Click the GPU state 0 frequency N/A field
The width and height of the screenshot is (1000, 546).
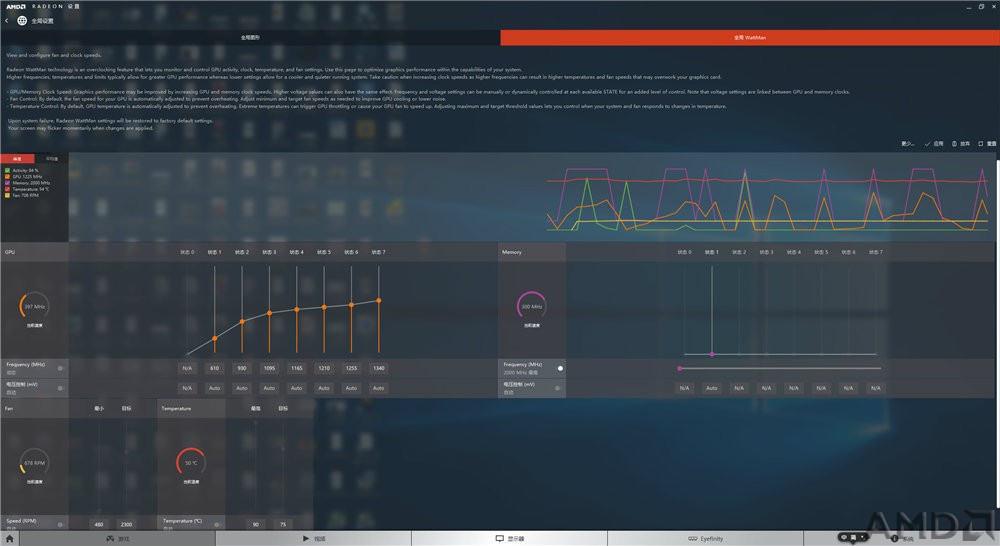click(x=187, y=368)
